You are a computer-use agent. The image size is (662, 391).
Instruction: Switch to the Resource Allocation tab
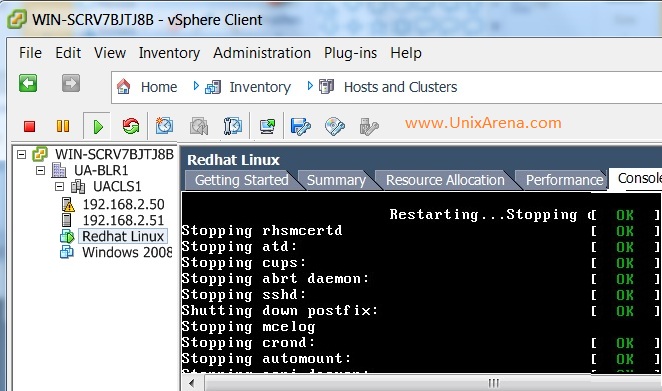point(445,180)
